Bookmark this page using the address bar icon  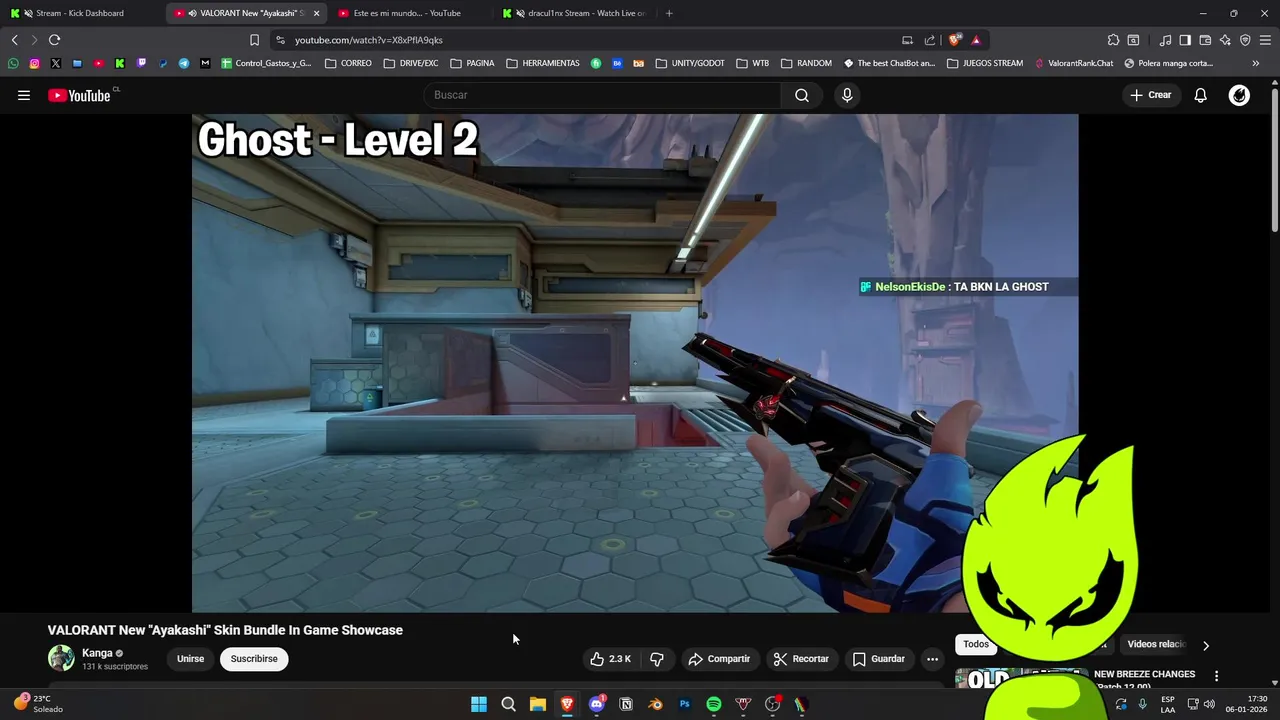pos(254,40)
